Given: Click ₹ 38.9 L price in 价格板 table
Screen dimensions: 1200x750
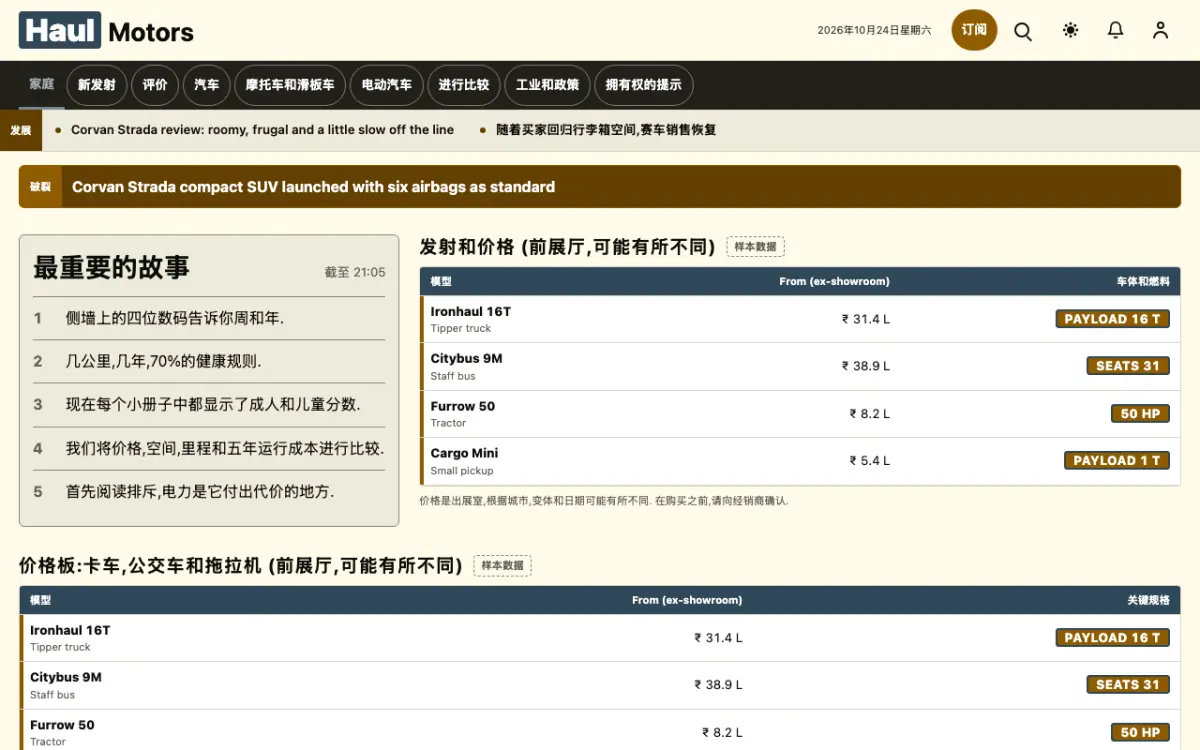Looking at the screenshot, I should coord(719,685).
